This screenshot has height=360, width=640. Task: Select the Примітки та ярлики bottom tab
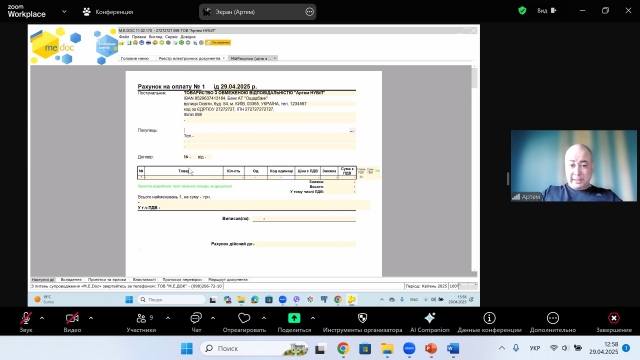coord(107,280)
